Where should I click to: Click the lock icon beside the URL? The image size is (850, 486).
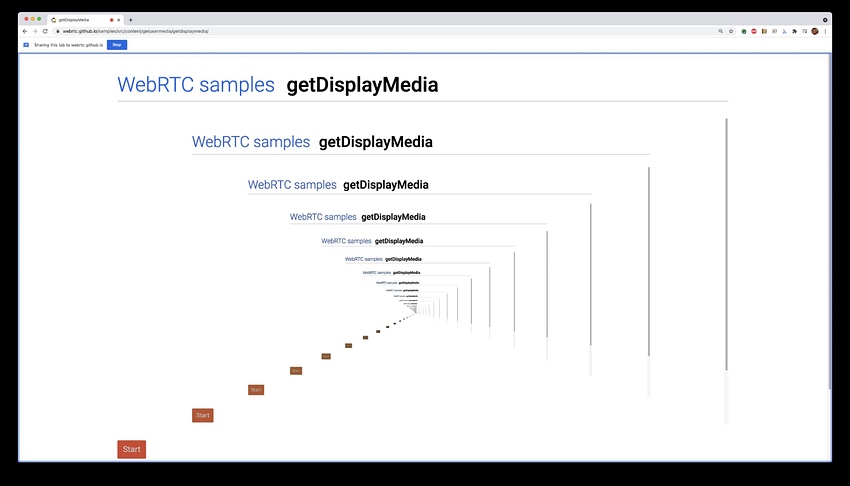point(57,31)
